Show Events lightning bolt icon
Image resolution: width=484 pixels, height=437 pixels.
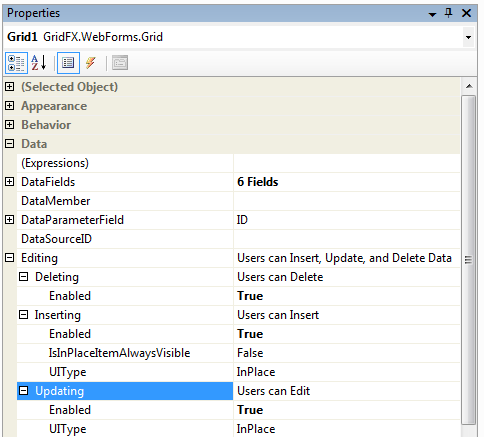point(91,63)
